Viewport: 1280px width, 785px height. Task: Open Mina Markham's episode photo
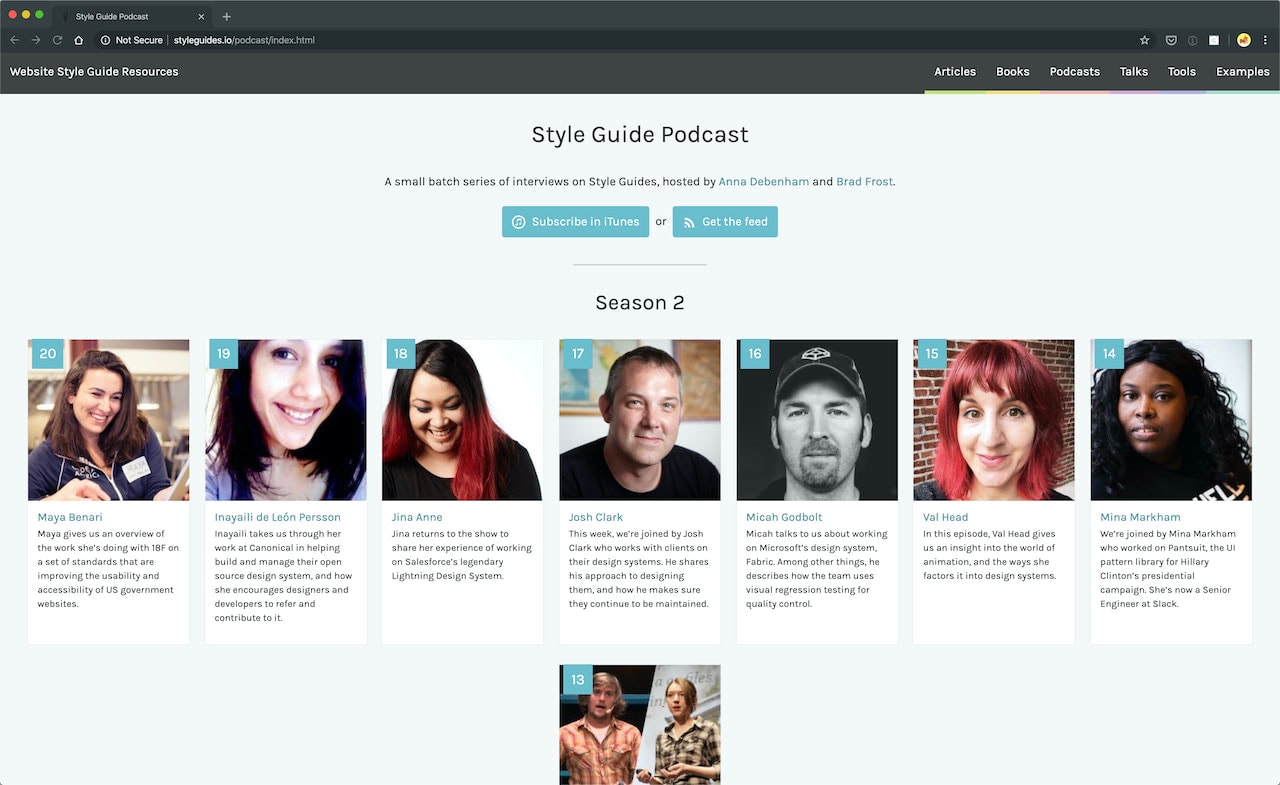coord(1171,420)
